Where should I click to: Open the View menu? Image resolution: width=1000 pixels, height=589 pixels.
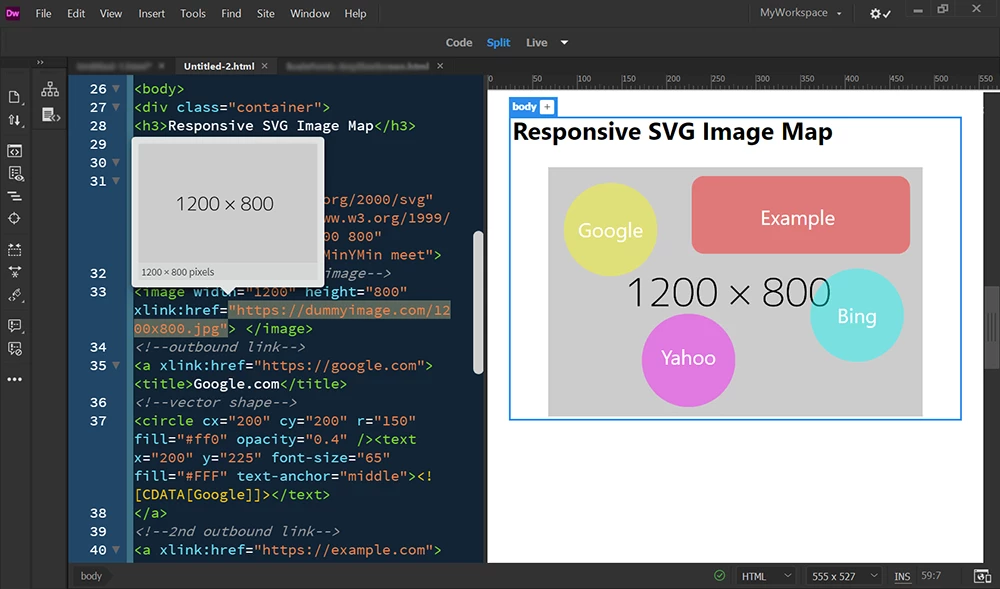(110, 13)
